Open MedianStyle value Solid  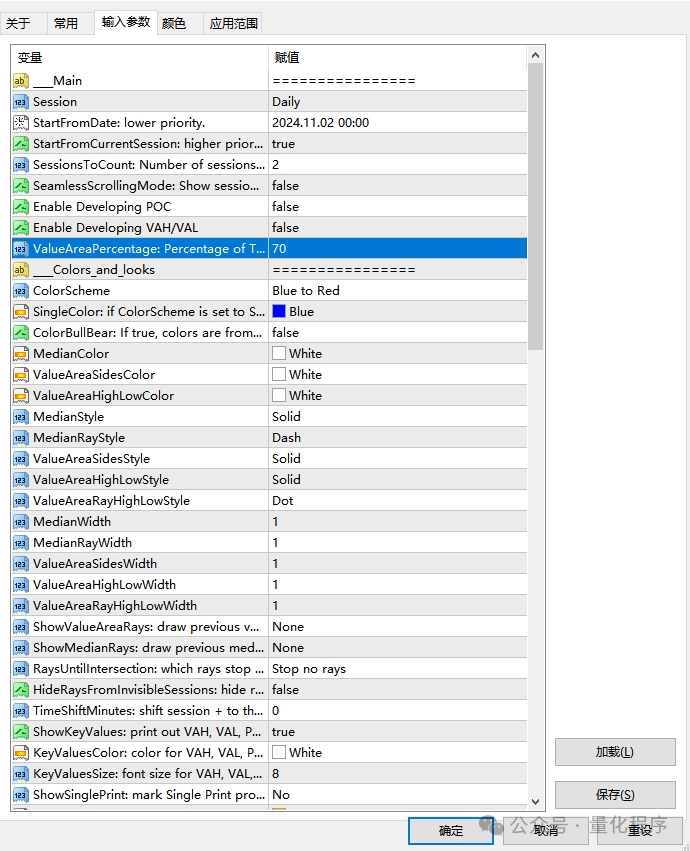(397, 417)
